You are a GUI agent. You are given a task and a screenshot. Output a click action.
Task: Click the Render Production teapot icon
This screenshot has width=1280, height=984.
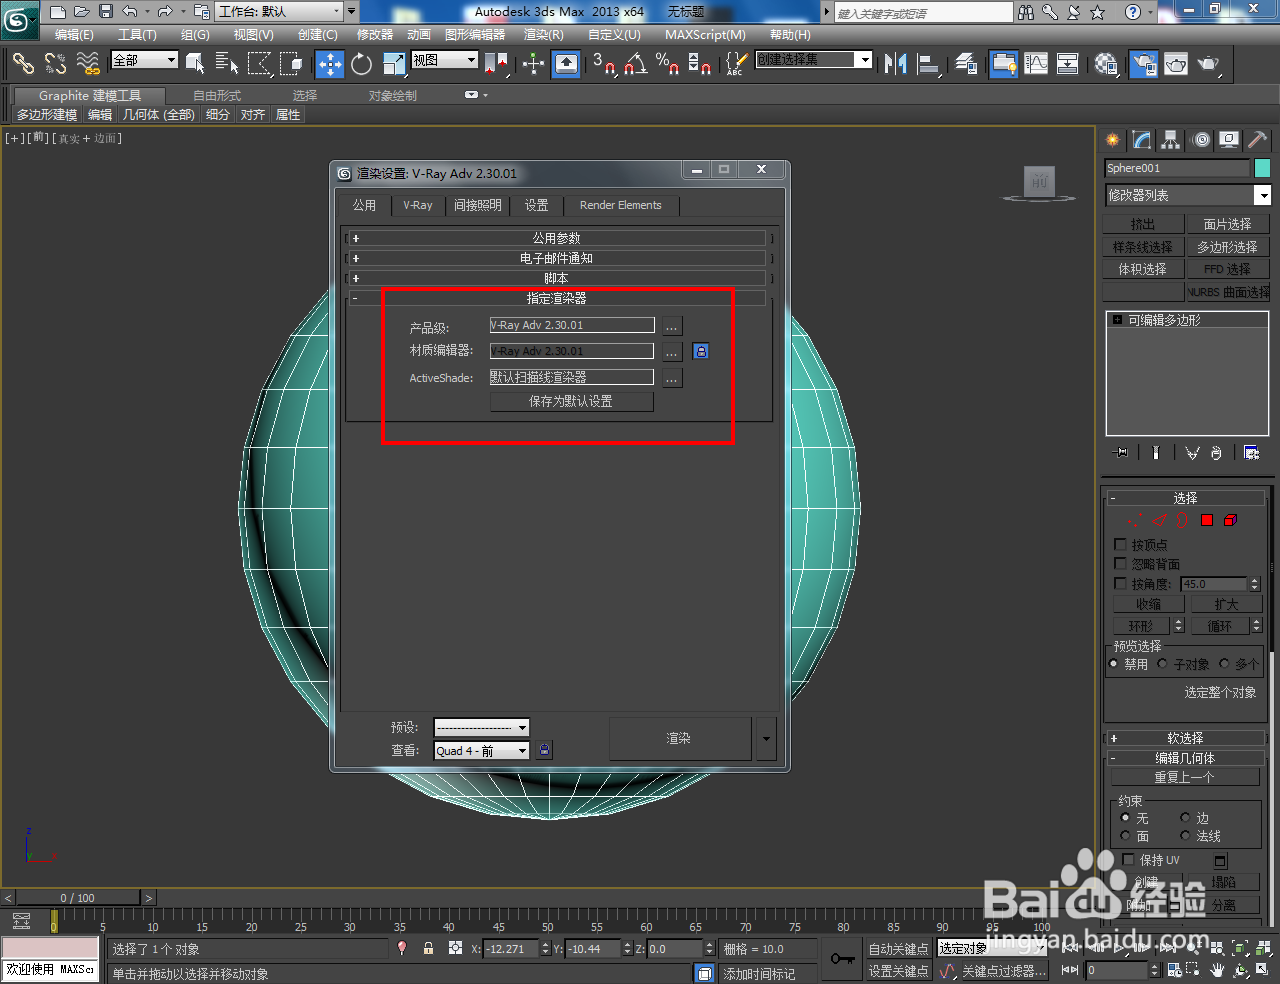(1209, 64)
